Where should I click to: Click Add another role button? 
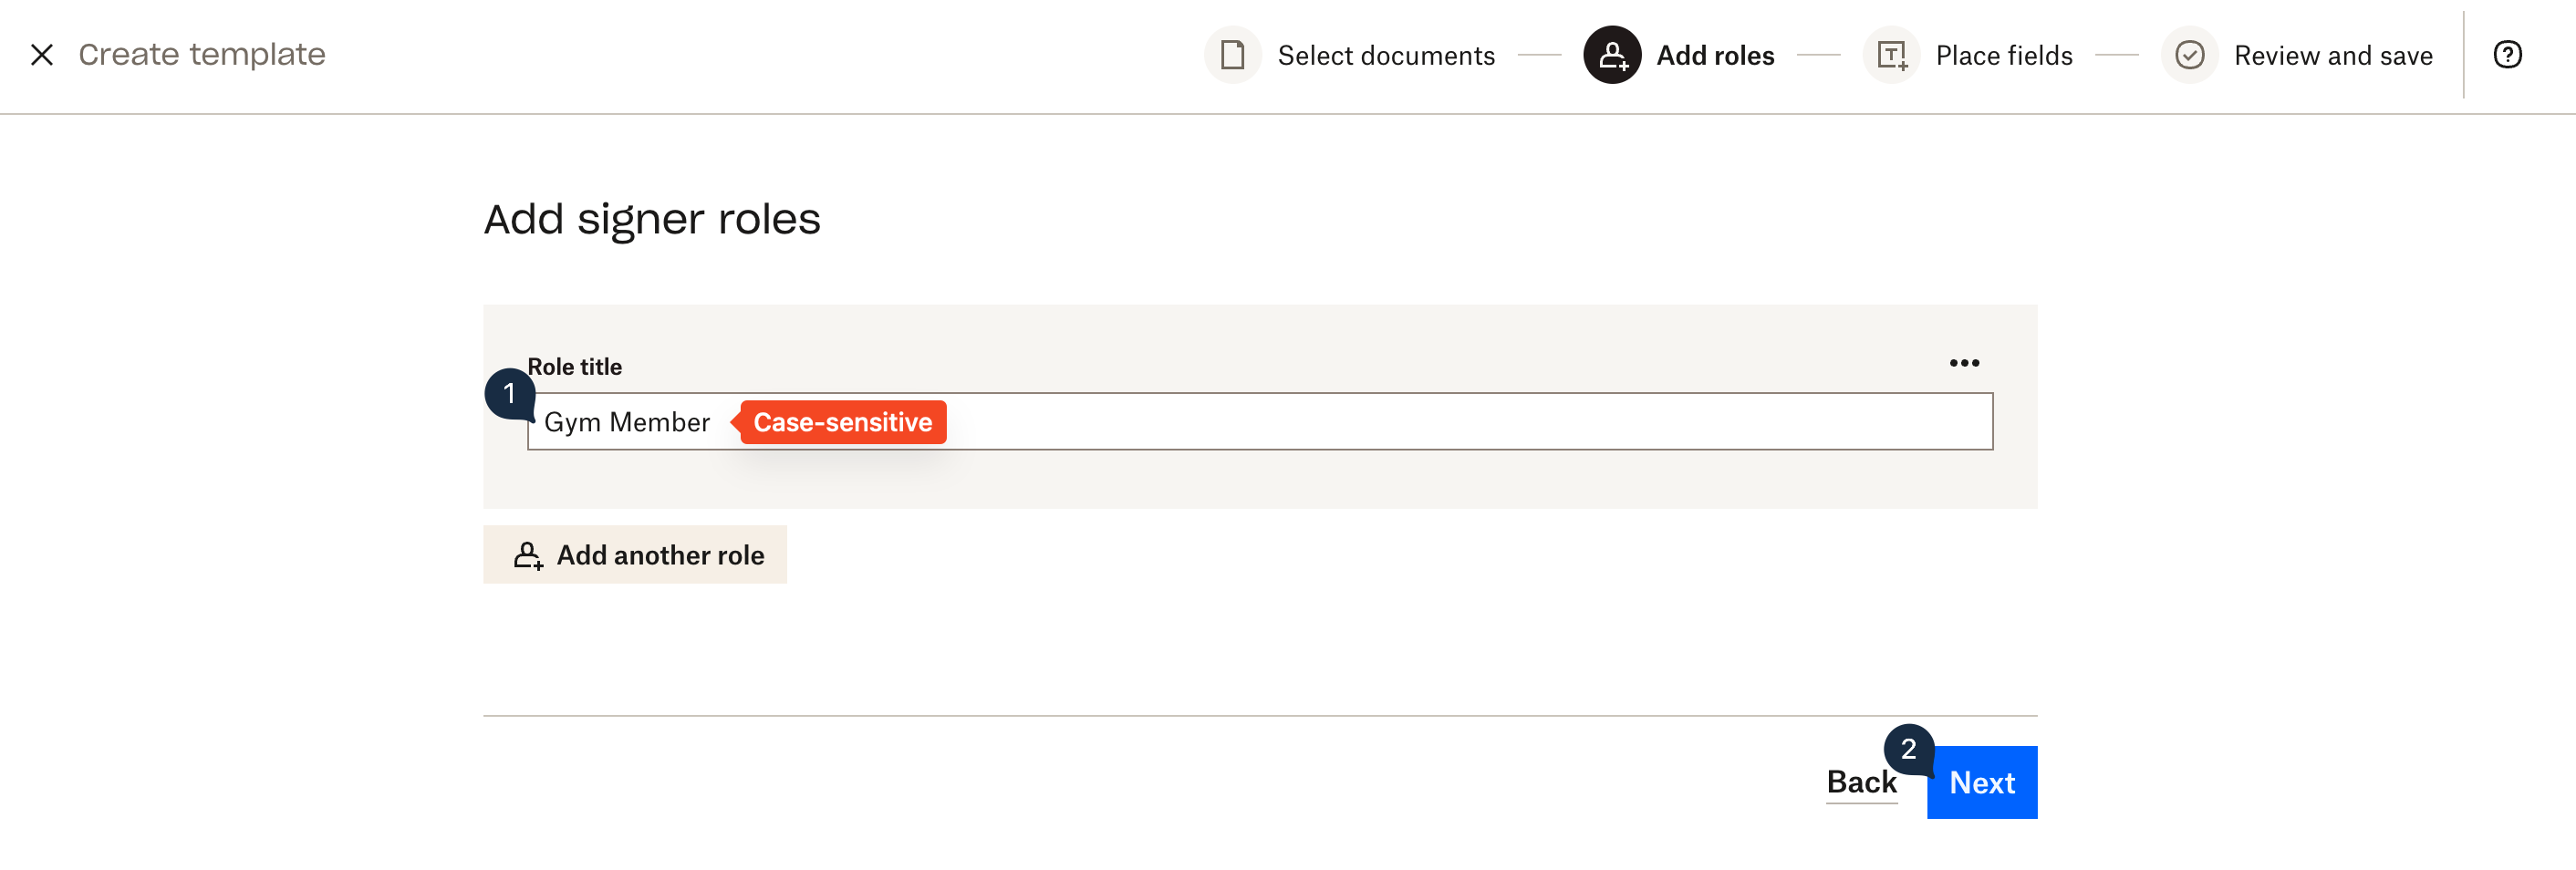click(635, 555)
